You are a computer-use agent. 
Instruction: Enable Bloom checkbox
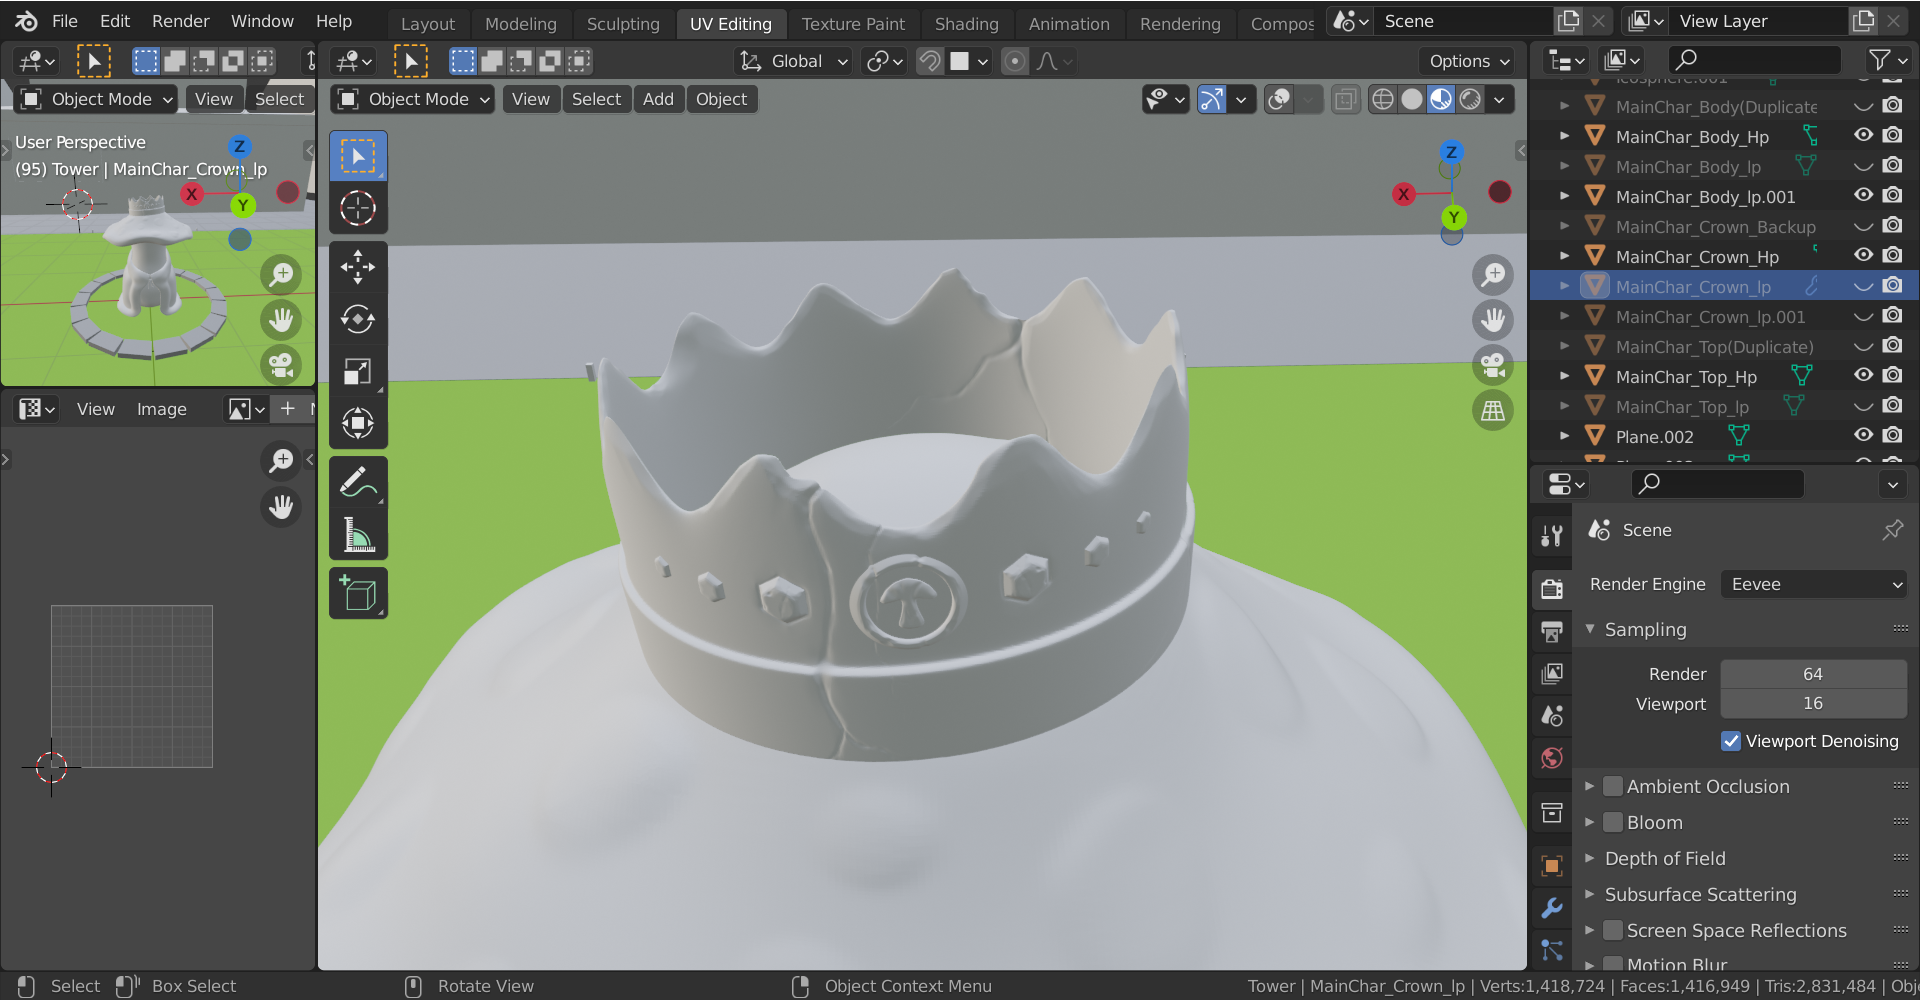pos(1613,822)
